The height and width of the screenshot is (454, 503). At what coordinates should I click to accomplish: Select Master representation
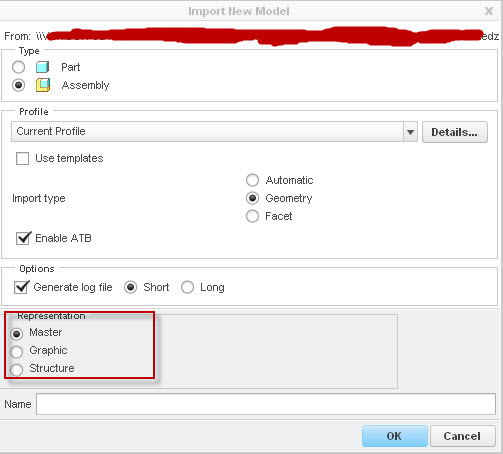16,333
